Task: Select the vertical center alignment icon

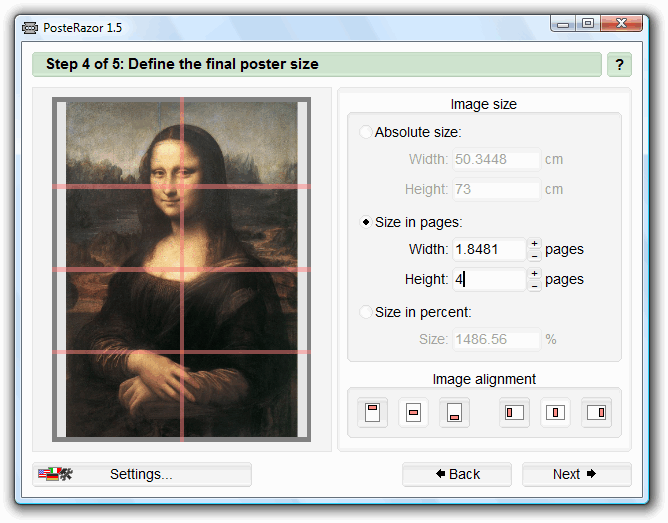Action: (x=413, y=412)
